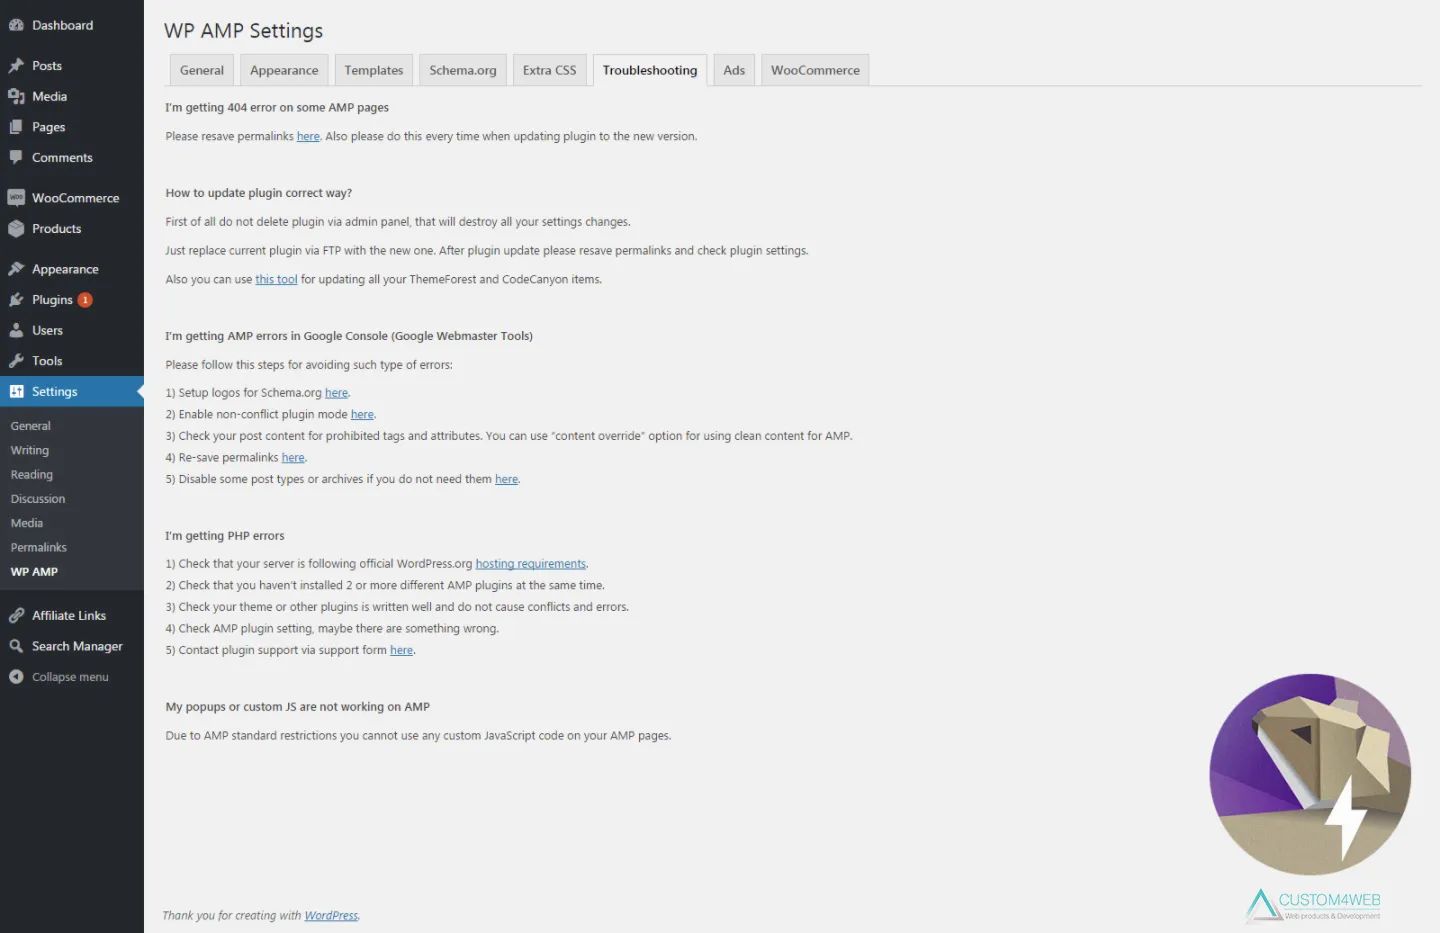Screen dimensions: 1440x933
Task: Open the Extra CSS tab
Action: [549, 70]
